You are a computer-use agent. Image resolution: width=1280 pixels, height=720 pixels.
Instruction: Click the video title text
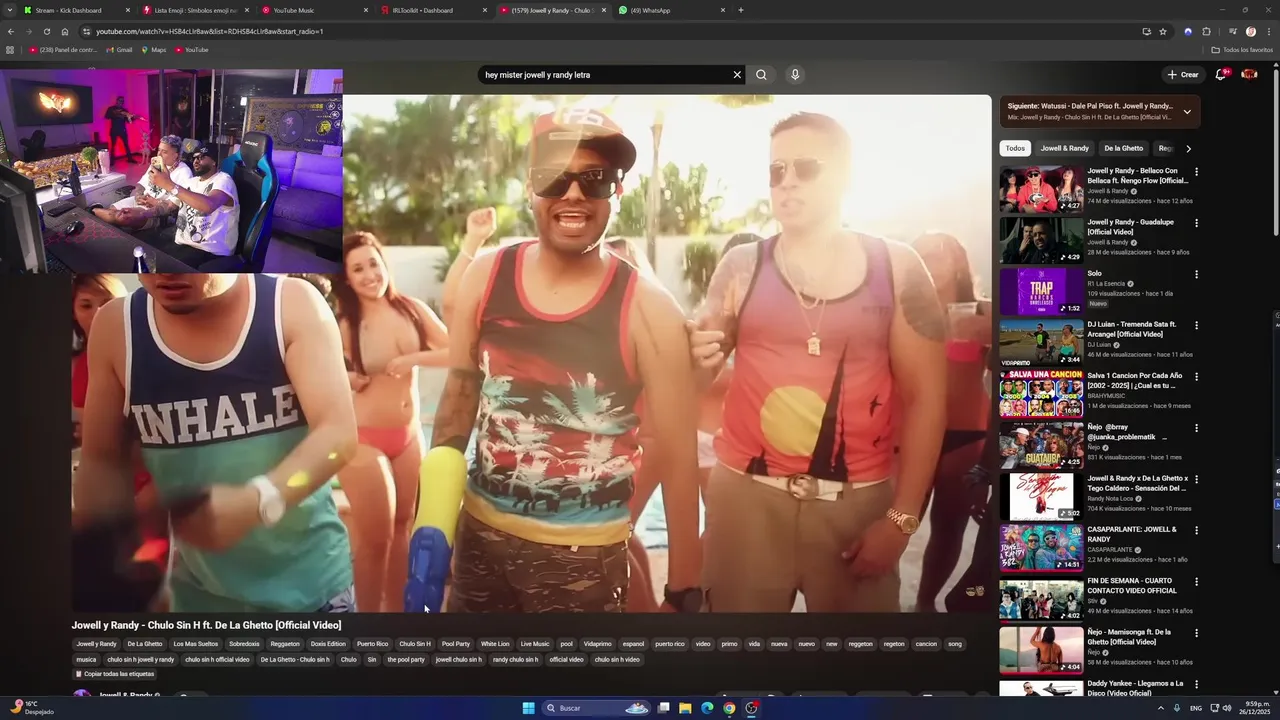(206, 625)
